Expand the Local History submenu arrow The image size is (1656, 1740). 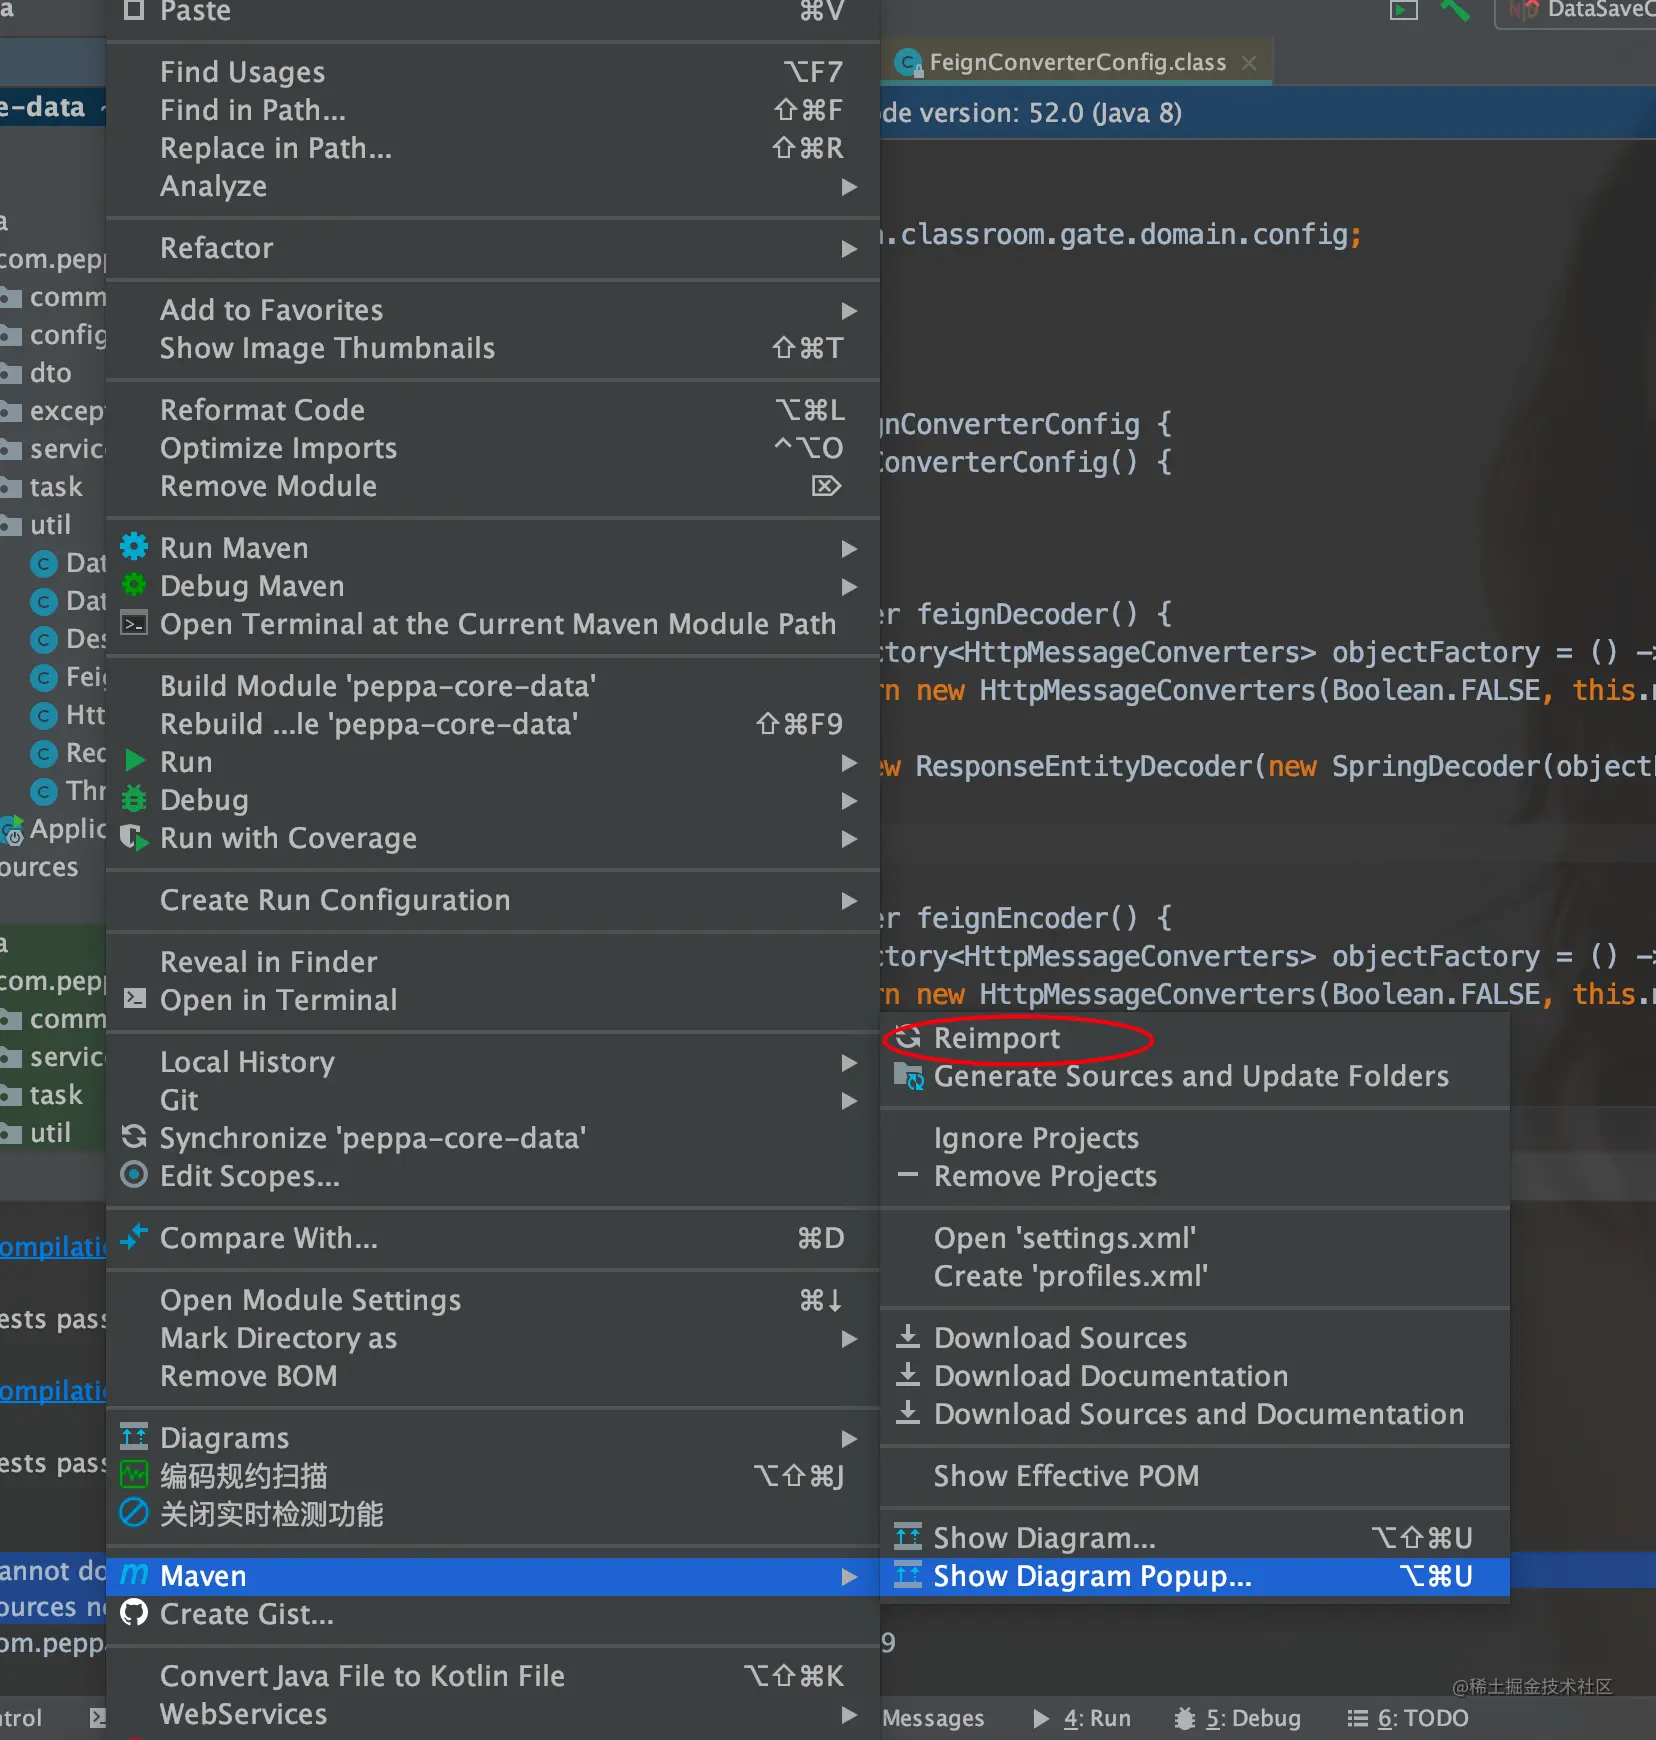[x=849, y=1062]
